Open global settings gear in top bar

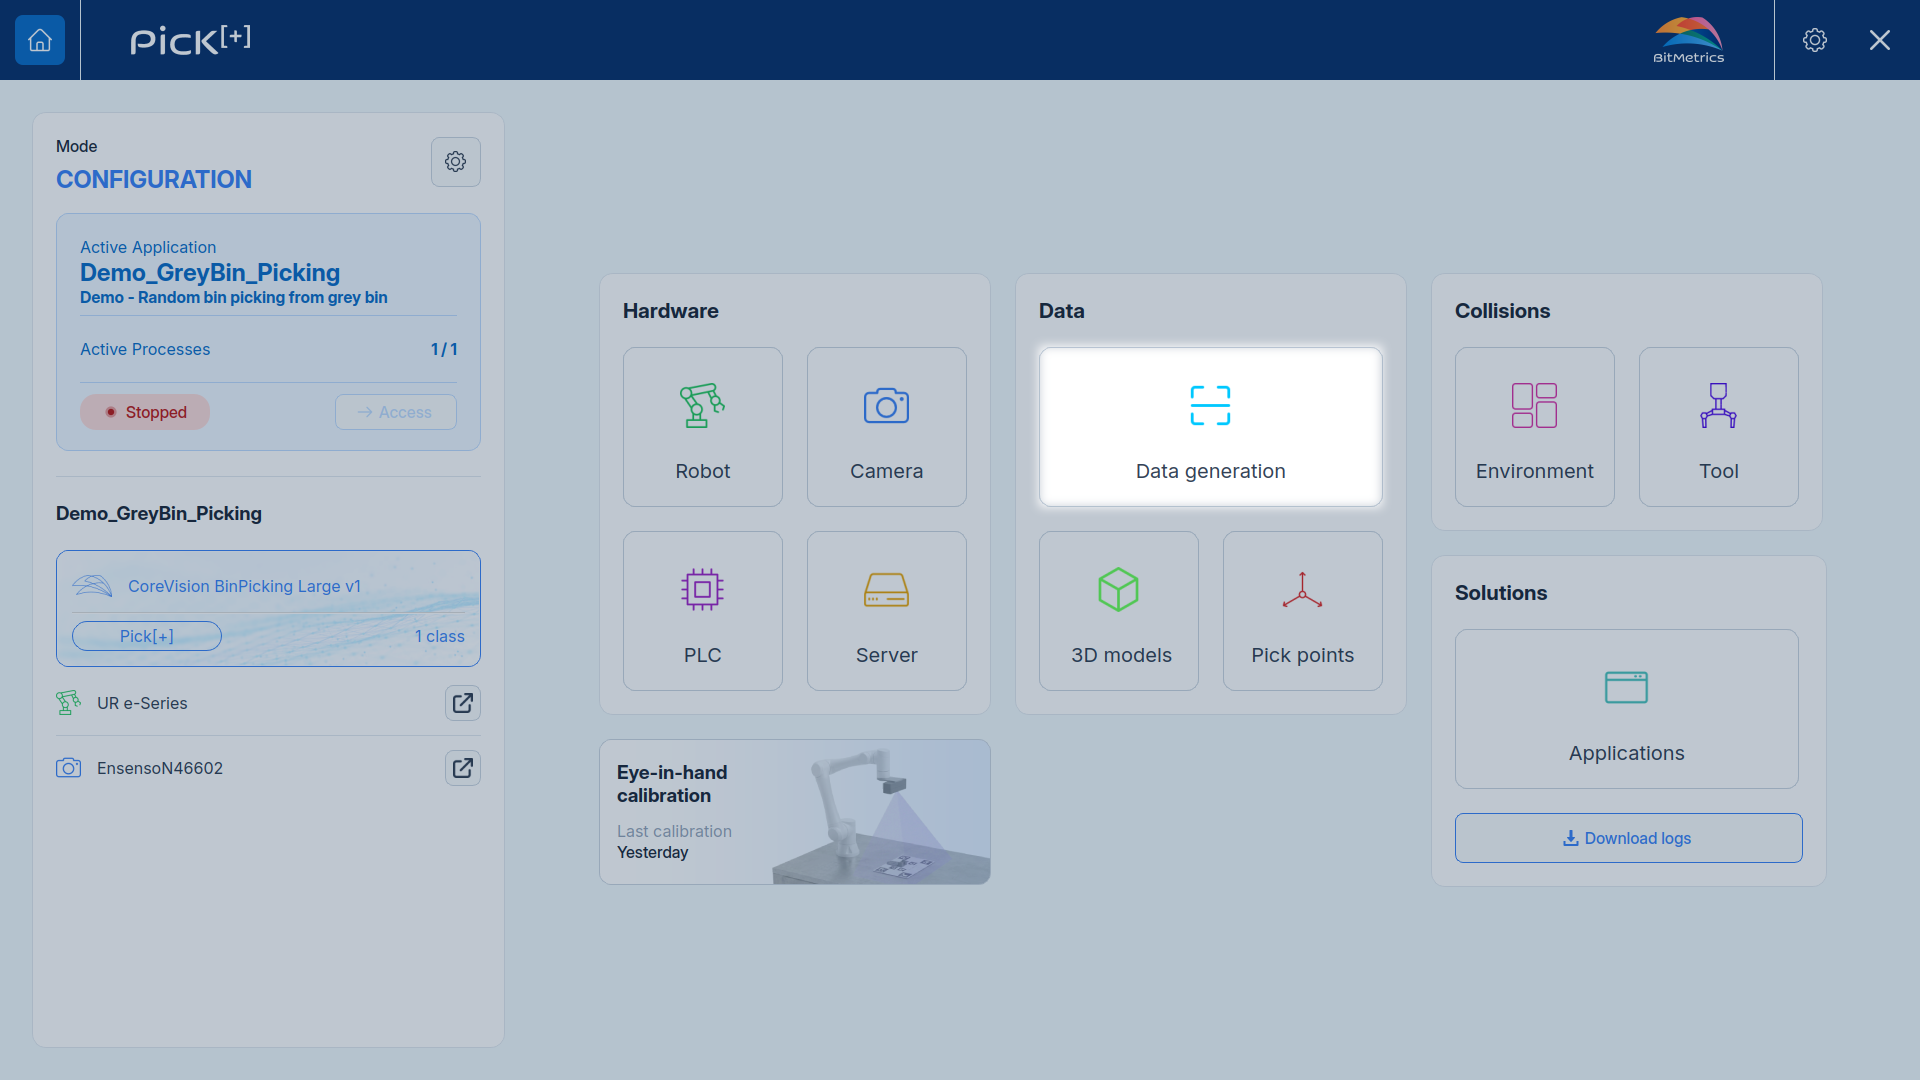coord(1815,40)
